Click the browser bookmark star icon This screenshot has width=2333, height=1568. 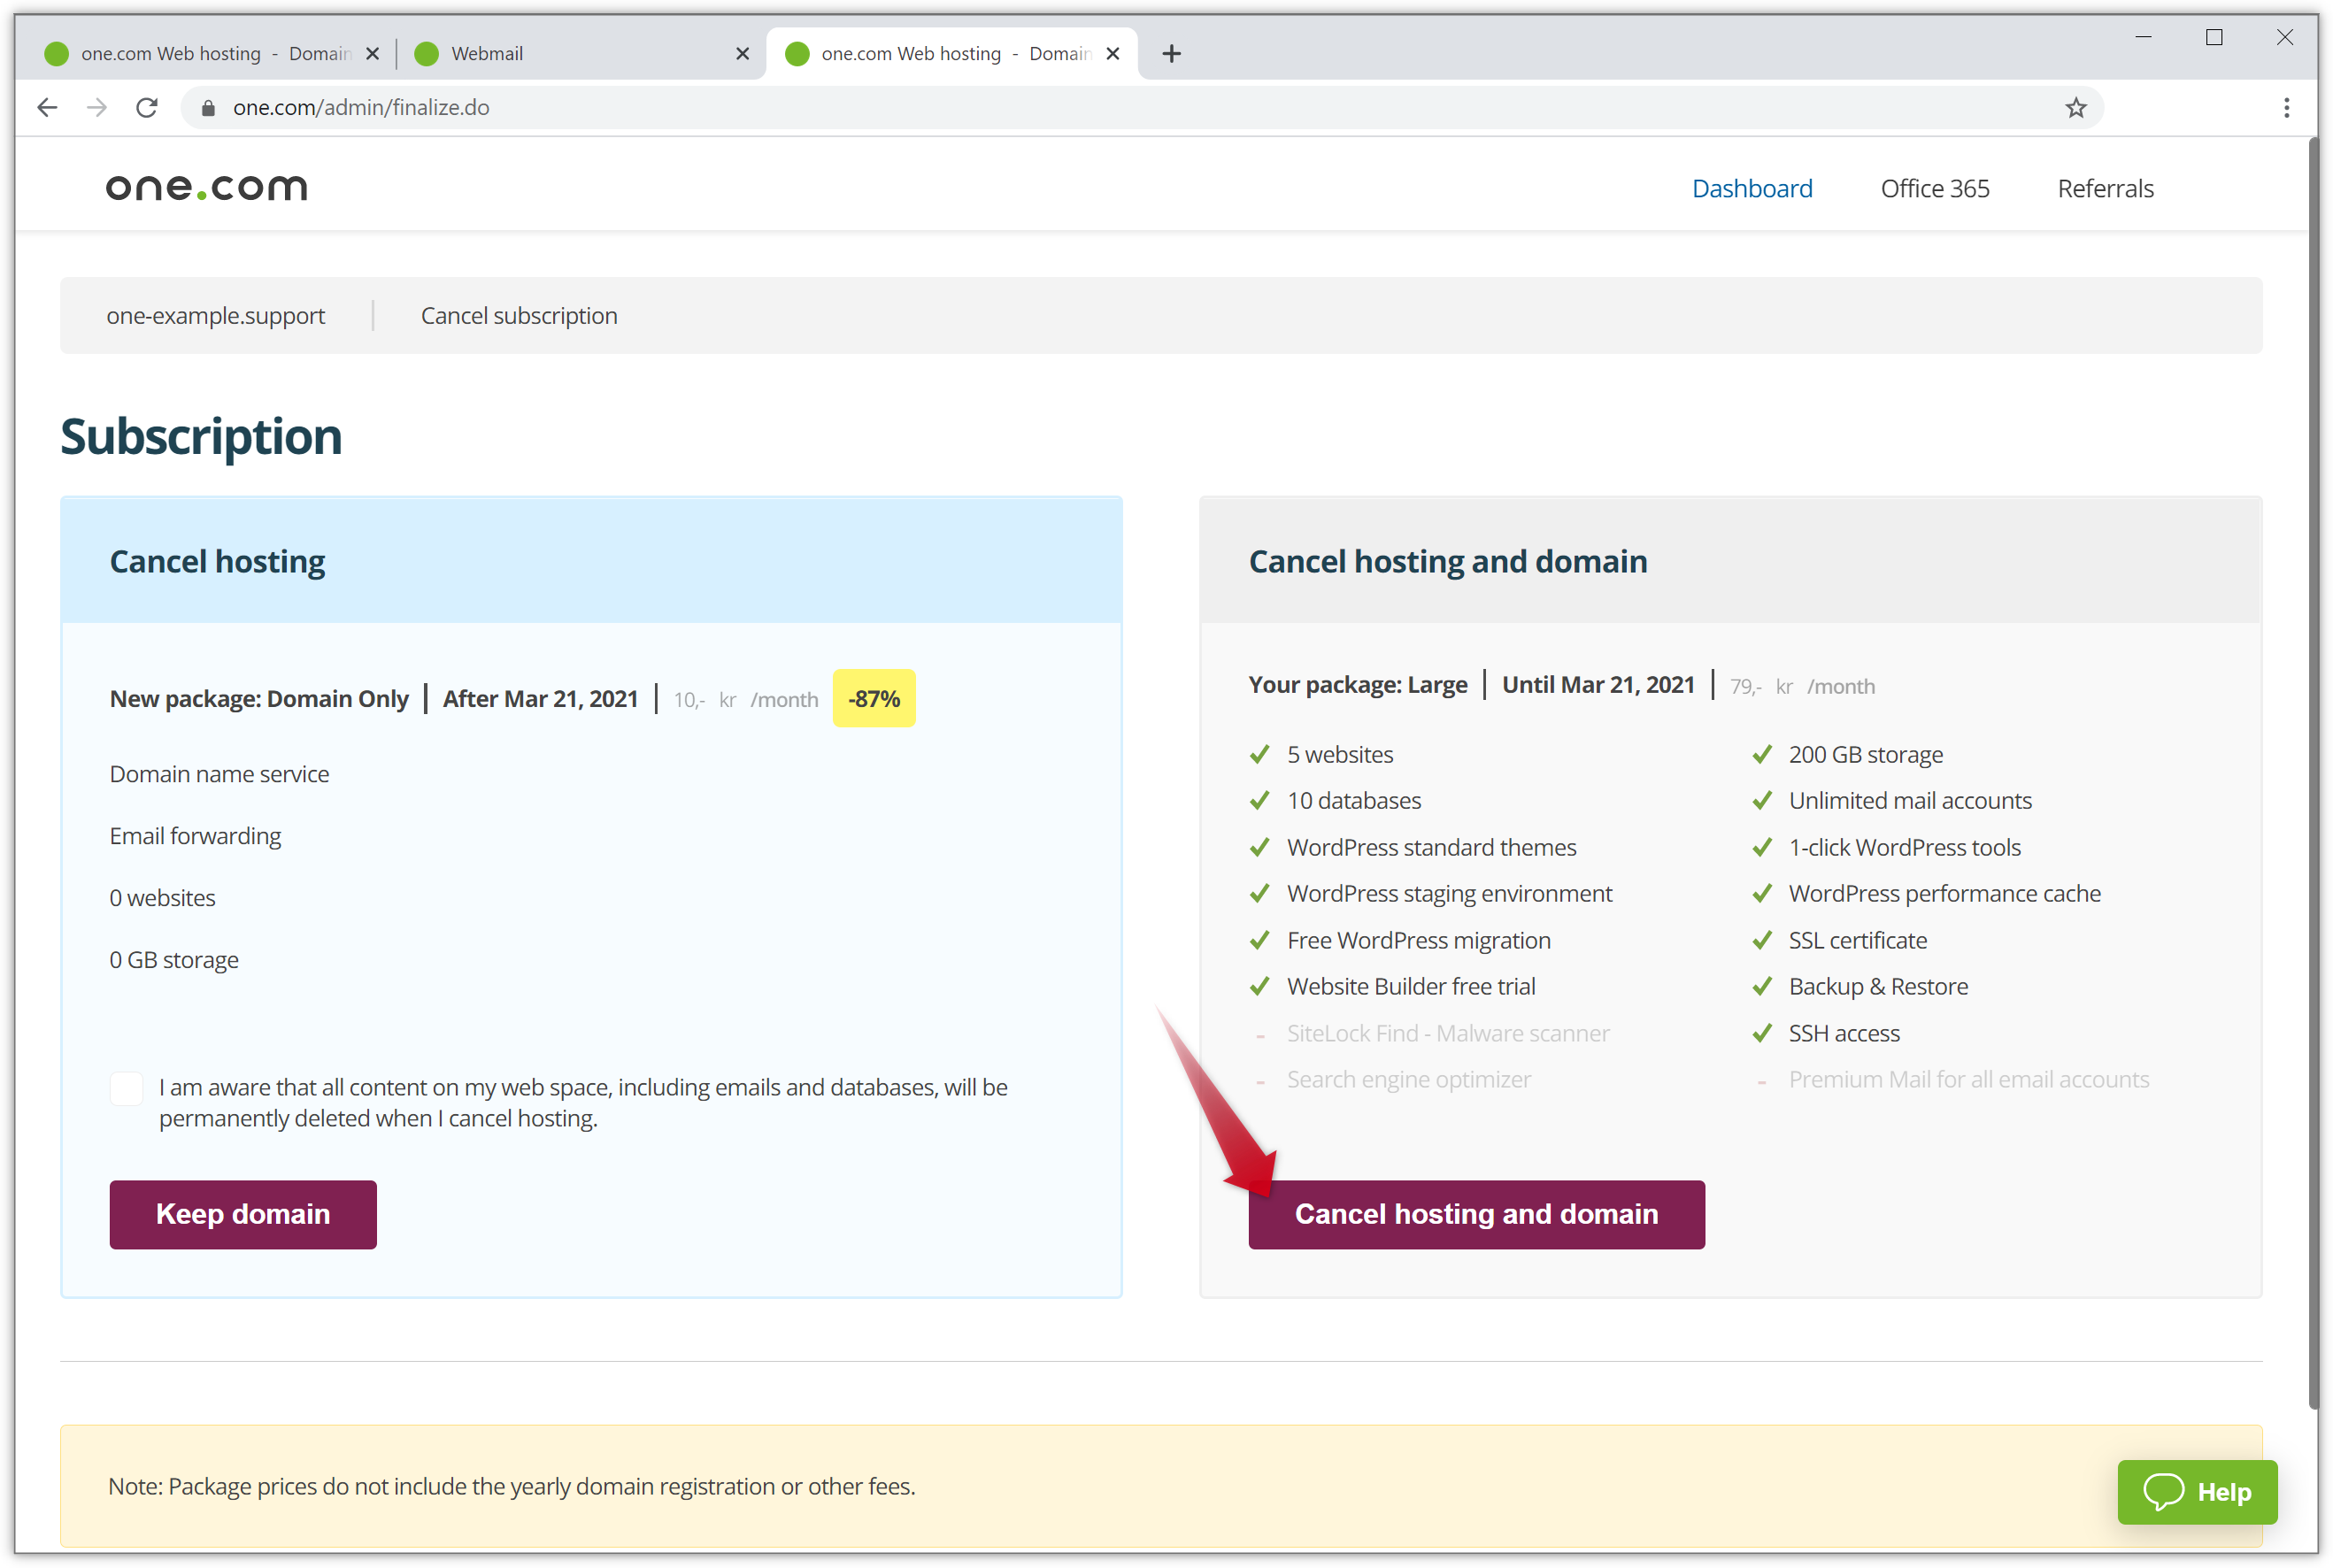point(2077,107)
